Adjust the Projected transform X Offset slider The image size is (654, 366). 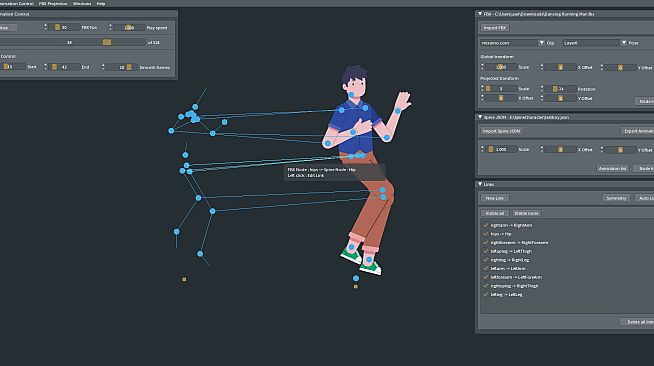pos(501,98)
